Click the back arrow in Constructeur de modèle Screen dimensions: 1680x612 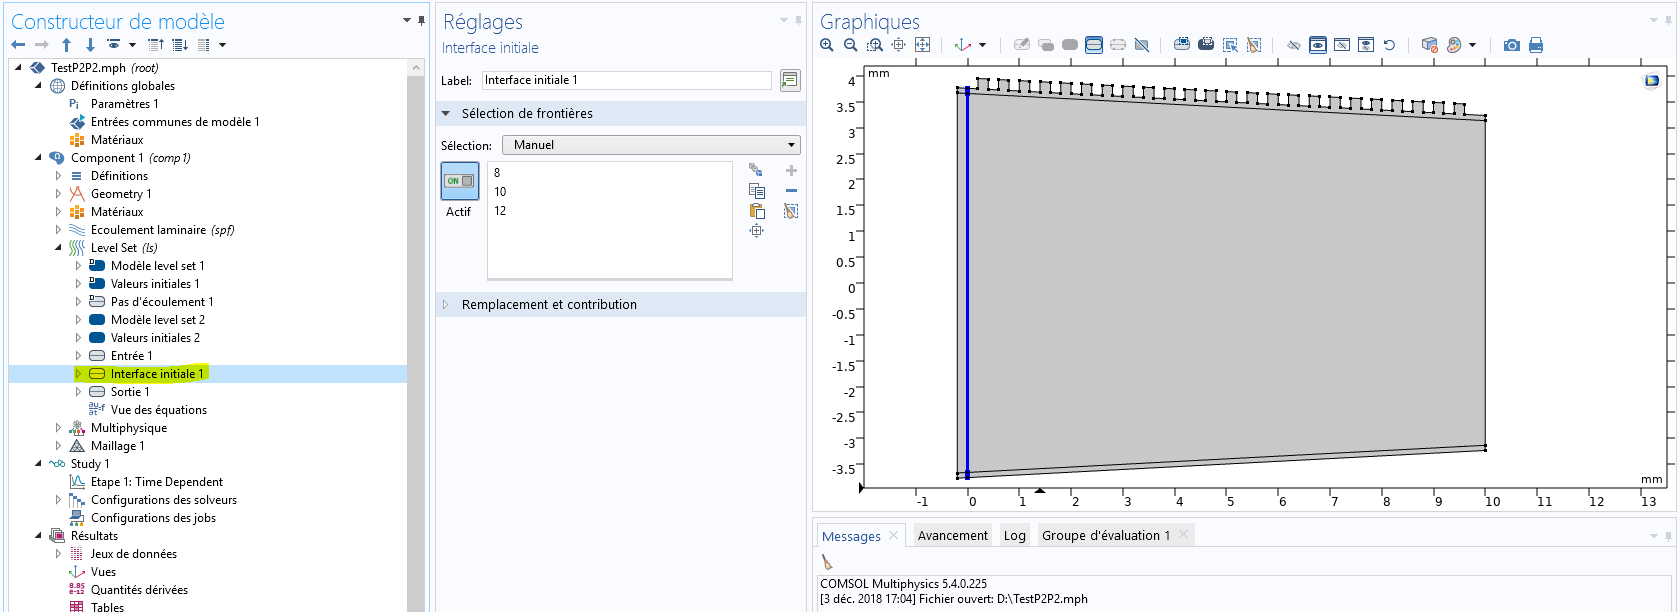click(18, 45)
